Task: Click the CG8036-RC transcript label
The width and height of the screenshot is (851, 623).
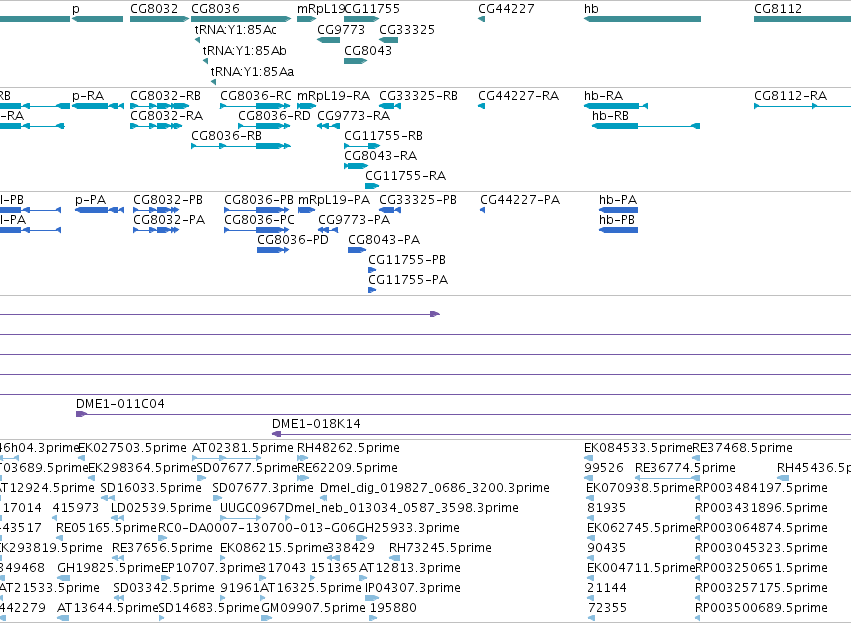Action: pos(256,96)
